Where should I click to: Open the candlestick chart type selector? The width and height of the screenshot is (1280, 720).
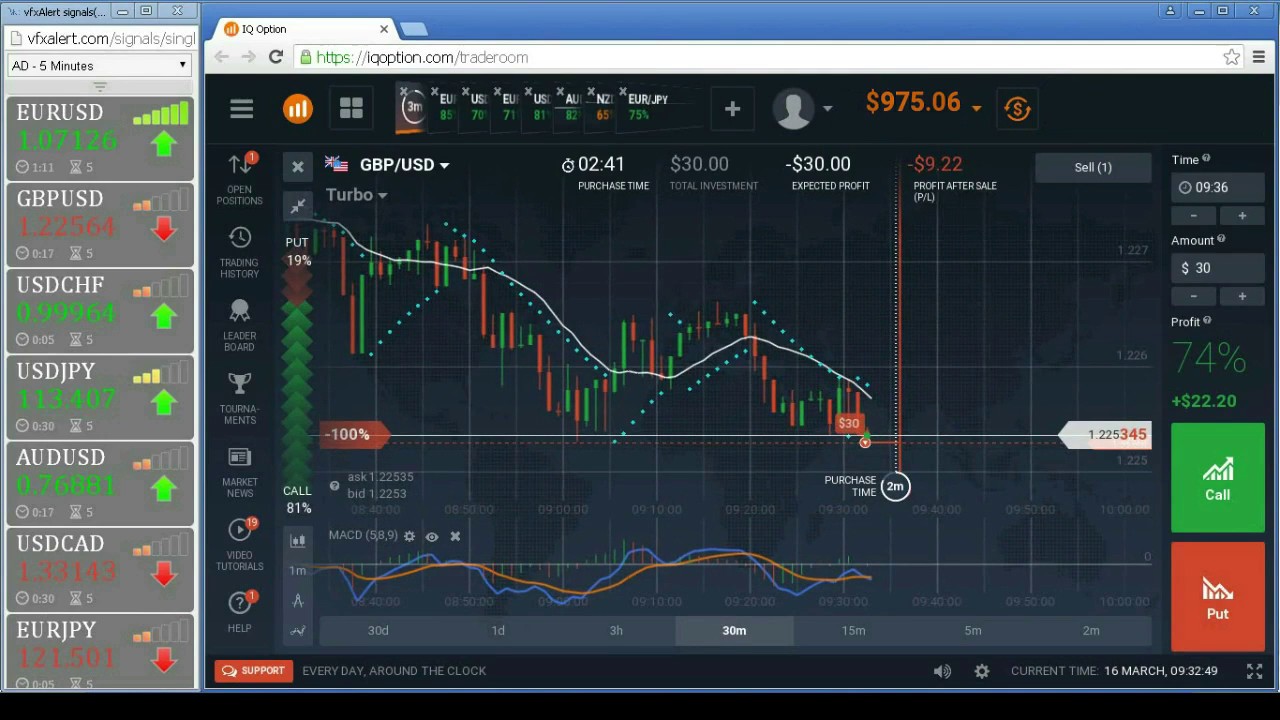point(298,541)
